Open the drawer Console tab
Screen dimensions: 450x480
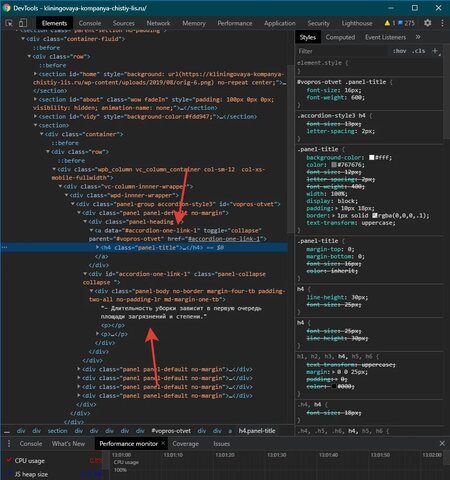point(31,443)
